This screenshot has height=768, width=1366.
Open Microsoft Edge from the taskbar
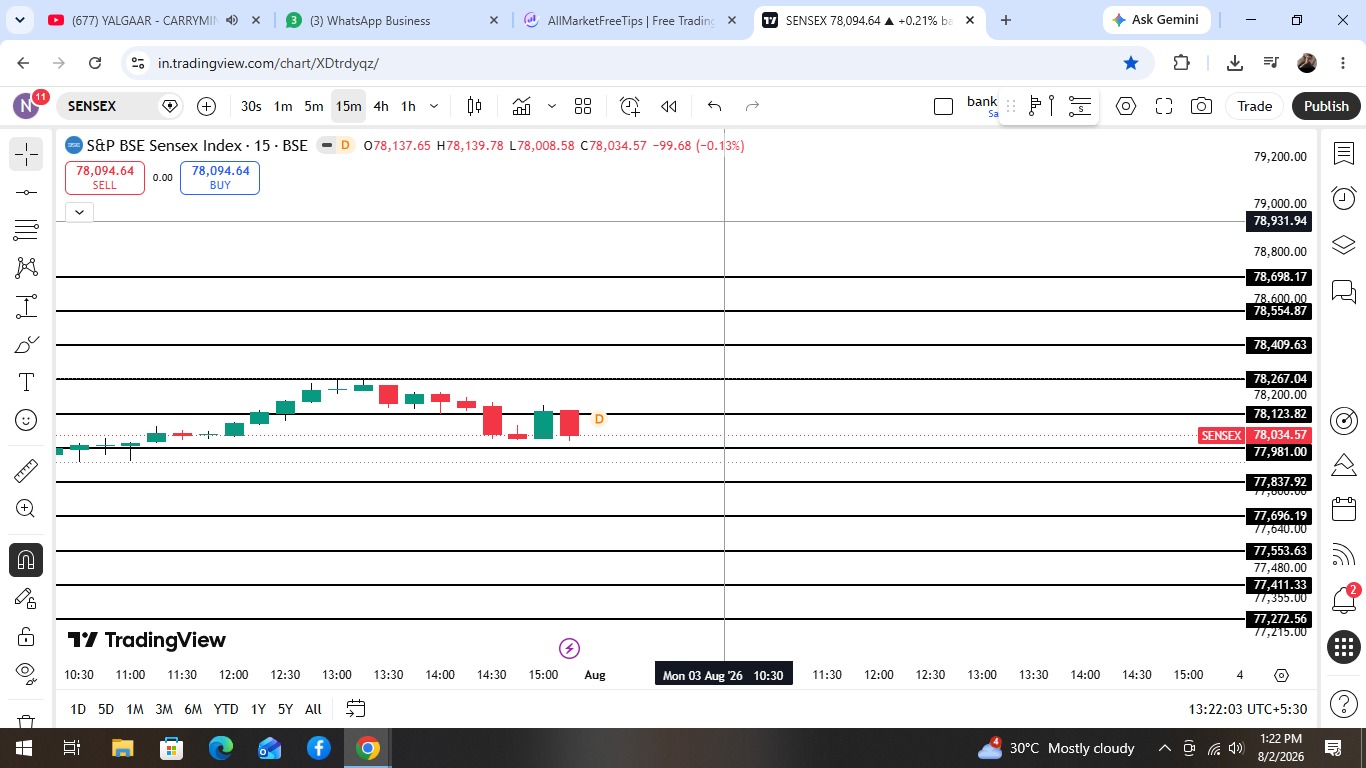pos(221,748)
